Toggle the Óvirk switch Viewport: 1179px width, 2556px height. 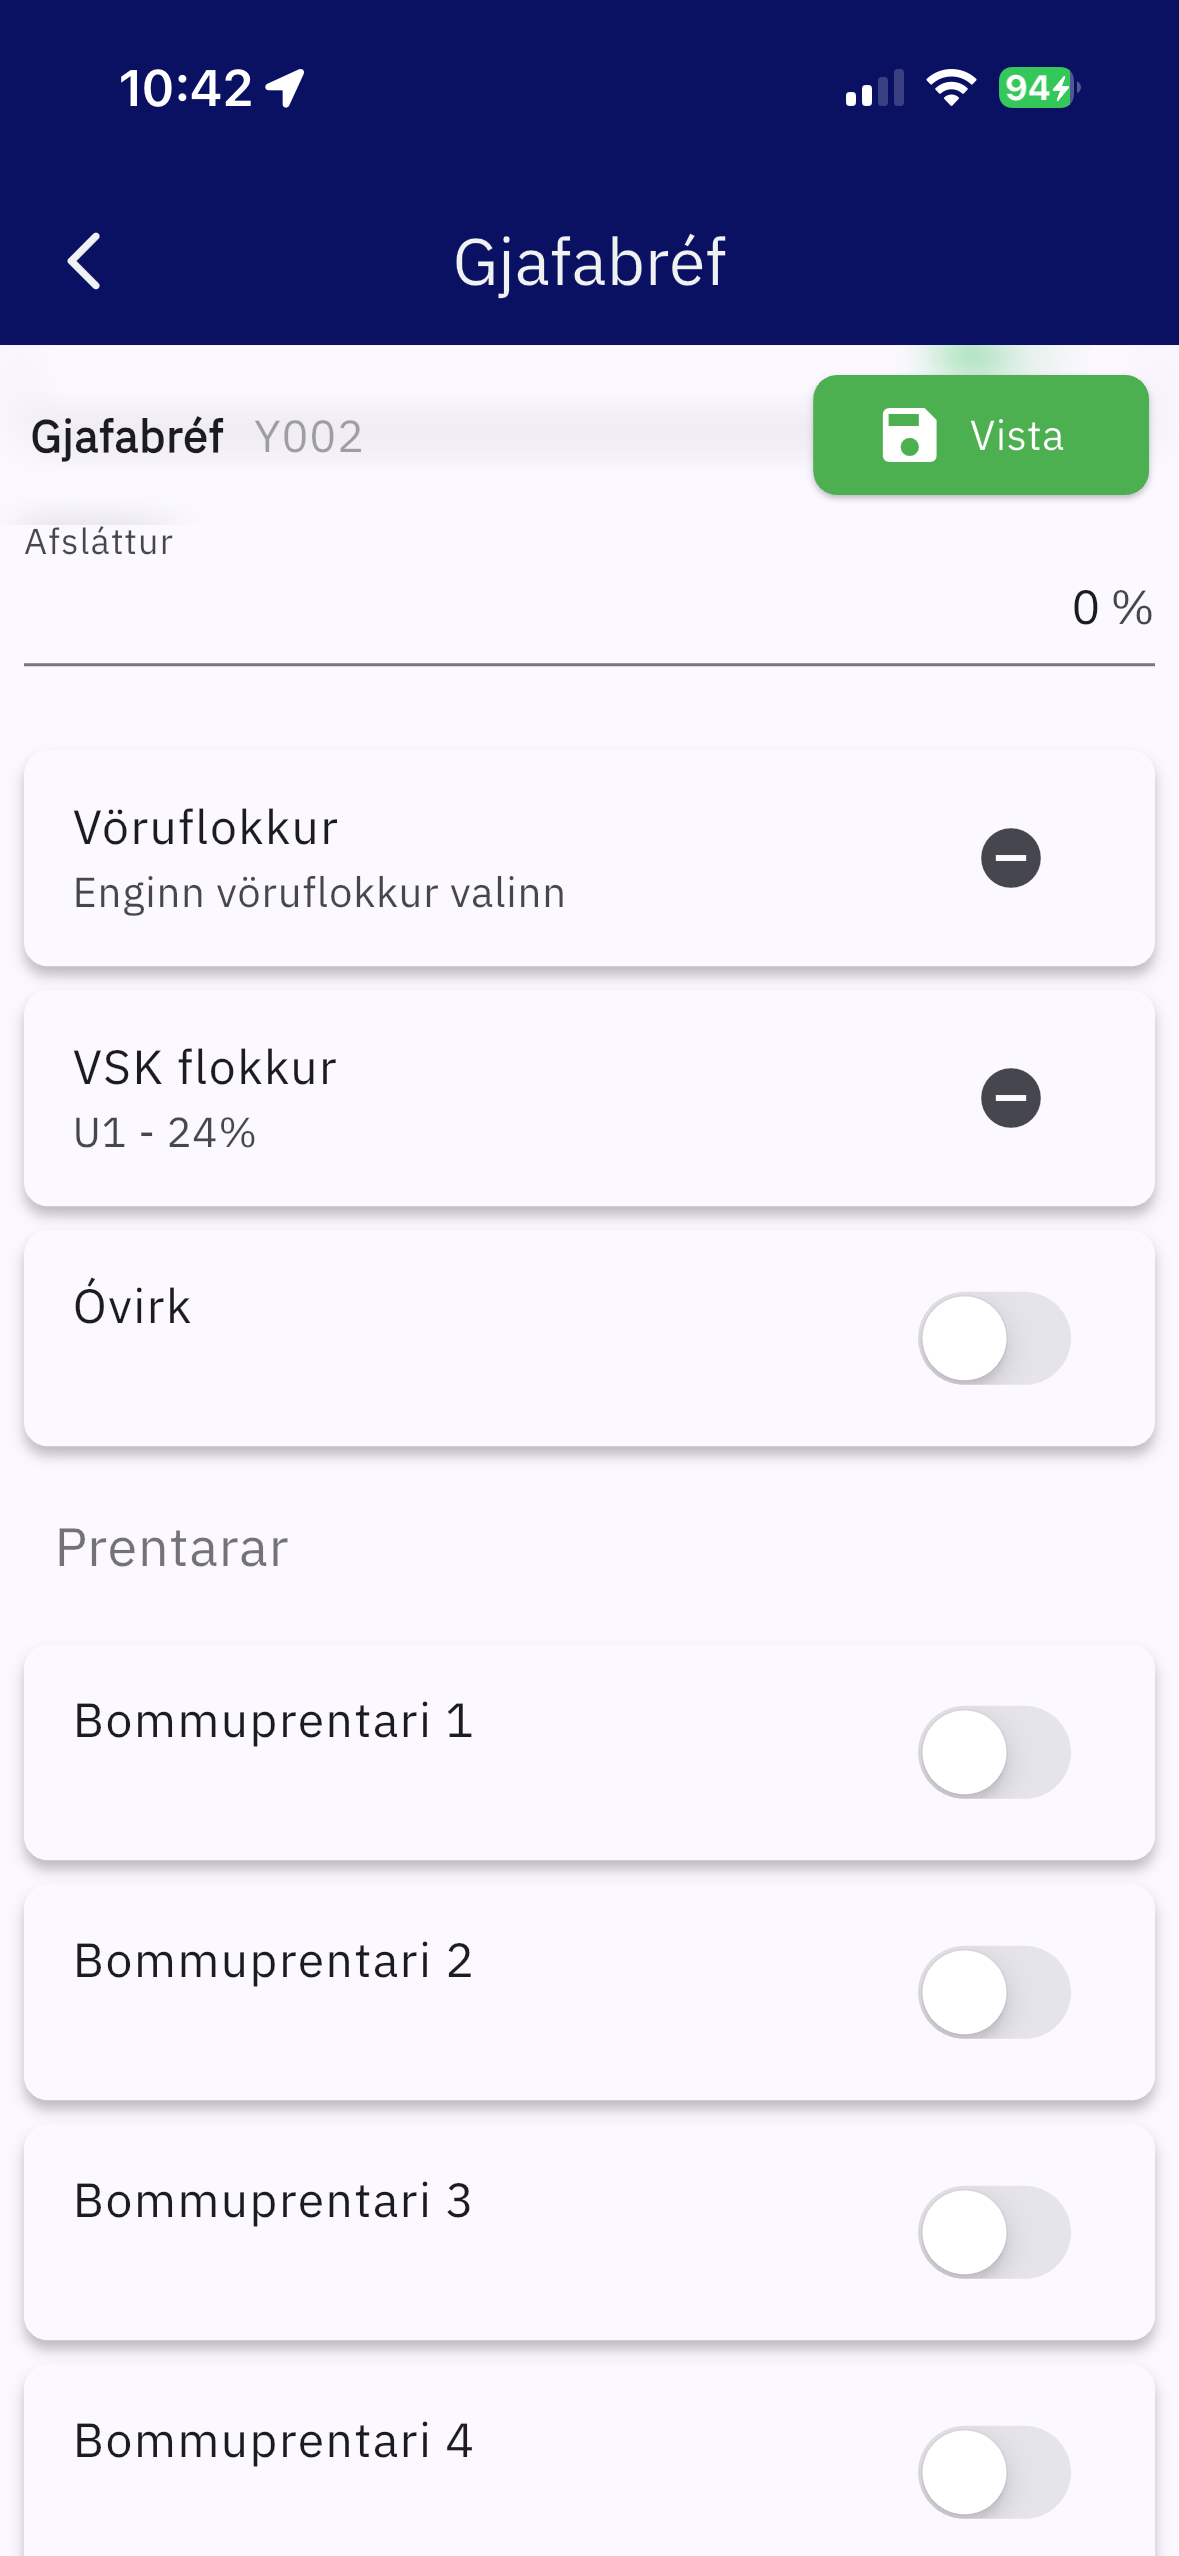coord(993,1338)
